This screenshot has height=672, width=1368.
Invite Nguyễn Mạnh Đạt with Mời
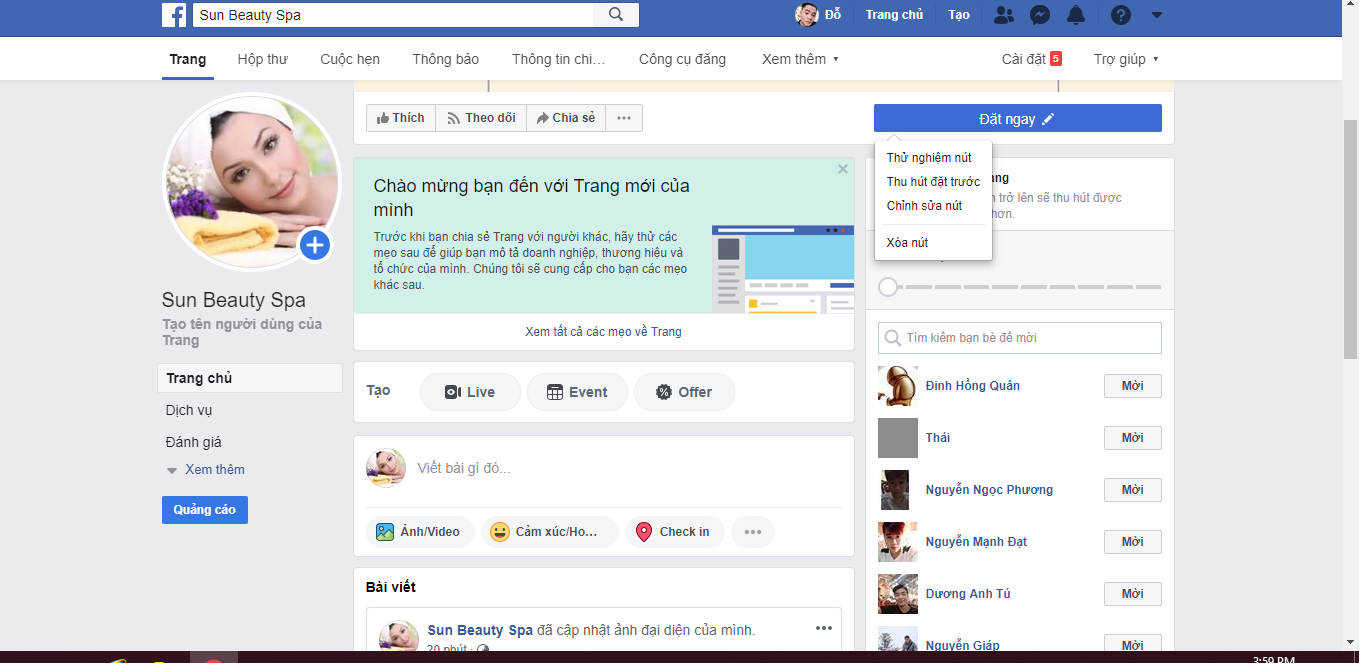pyautogui.click(x=1132, y=542)
